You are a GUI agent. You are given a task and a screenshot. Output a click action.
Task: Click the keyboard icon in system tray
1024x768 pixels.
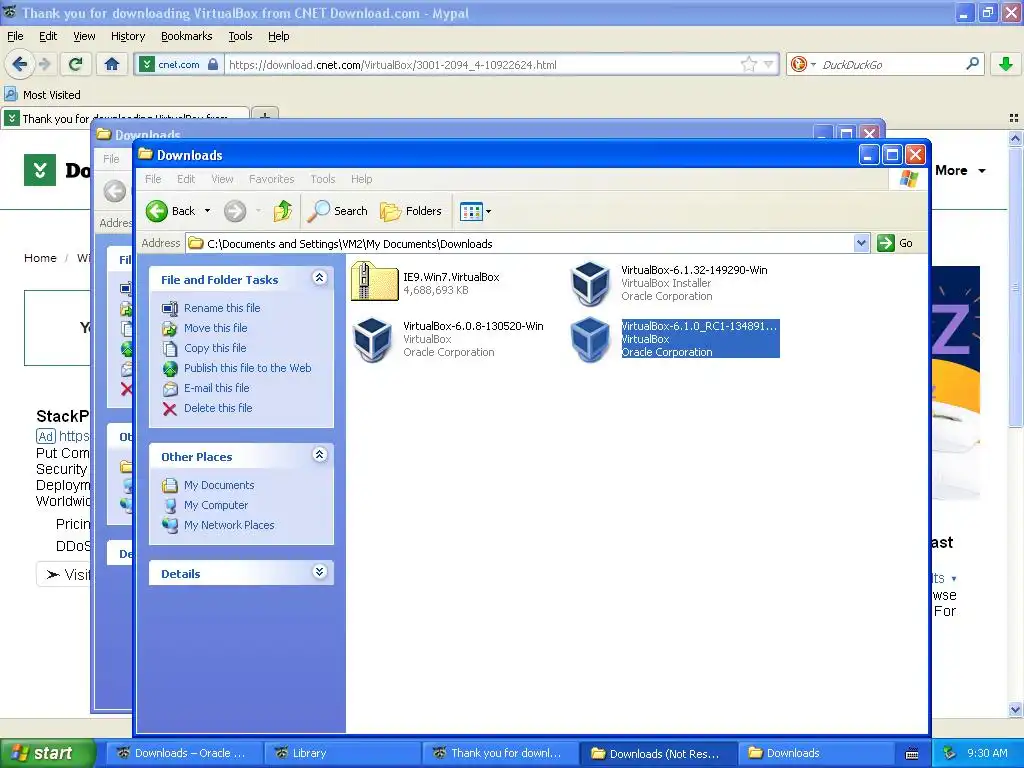pyautogui.click(x=912, y=754)
